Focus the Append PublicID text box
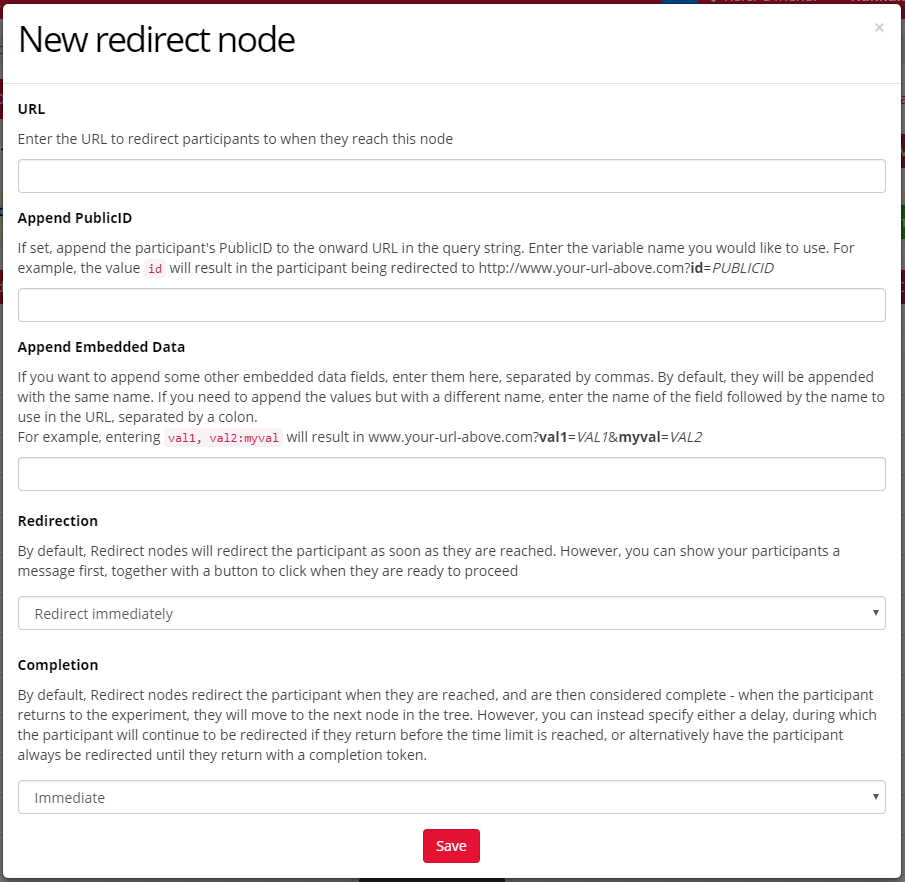 452,305
